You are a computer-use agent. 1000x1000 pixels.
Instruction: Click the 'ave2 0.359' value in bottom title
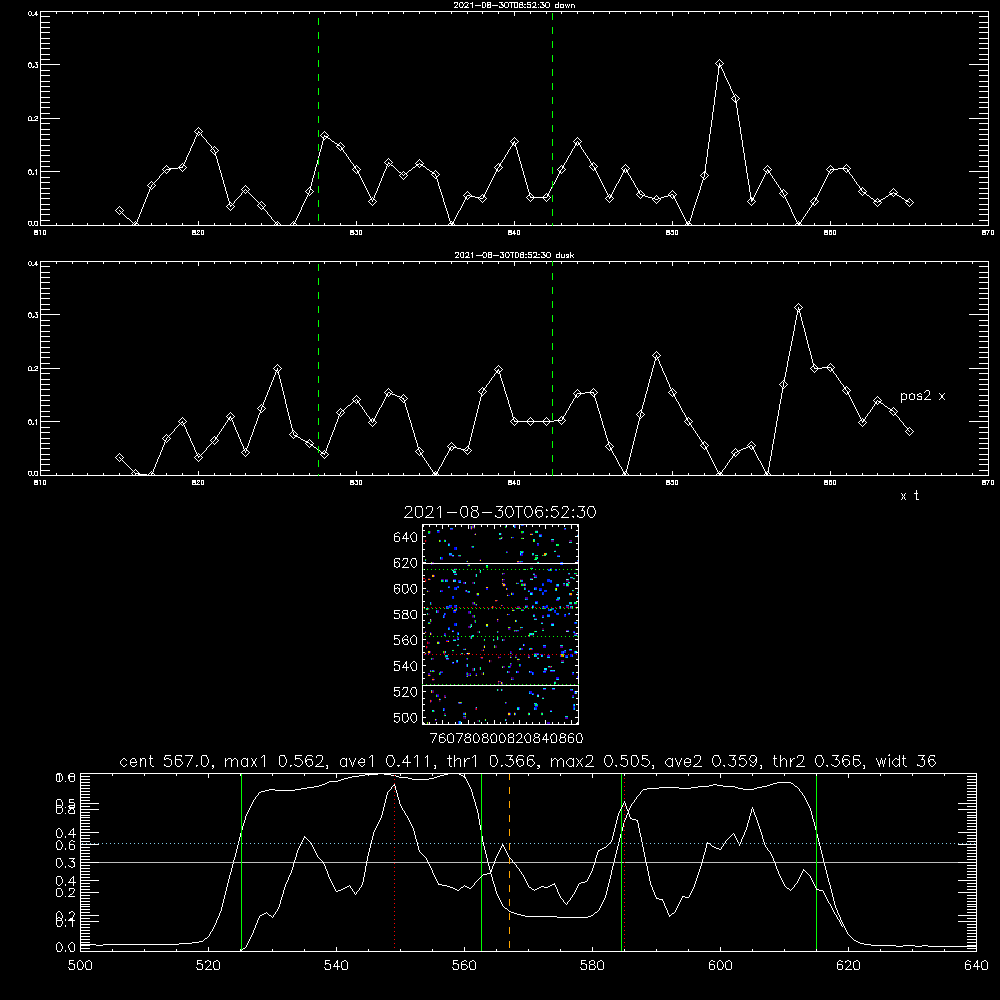click(711, 761)
